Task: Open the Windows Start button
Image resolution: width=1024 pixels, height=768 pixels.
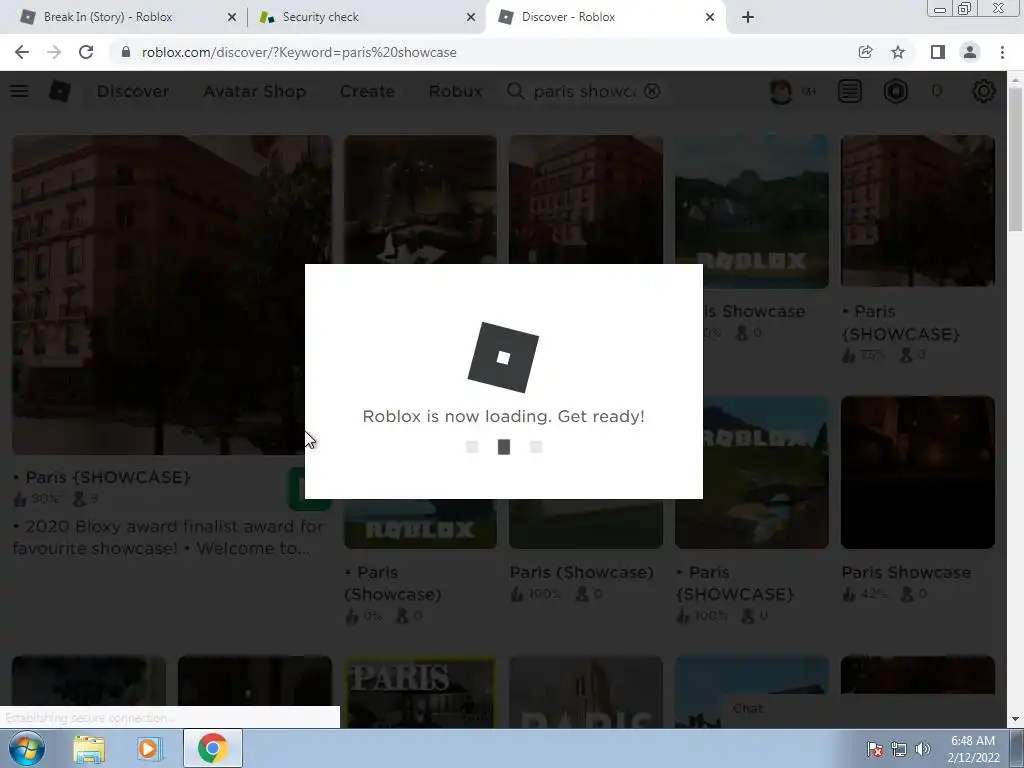Action: pyautogui.click(x=26, y=748)
